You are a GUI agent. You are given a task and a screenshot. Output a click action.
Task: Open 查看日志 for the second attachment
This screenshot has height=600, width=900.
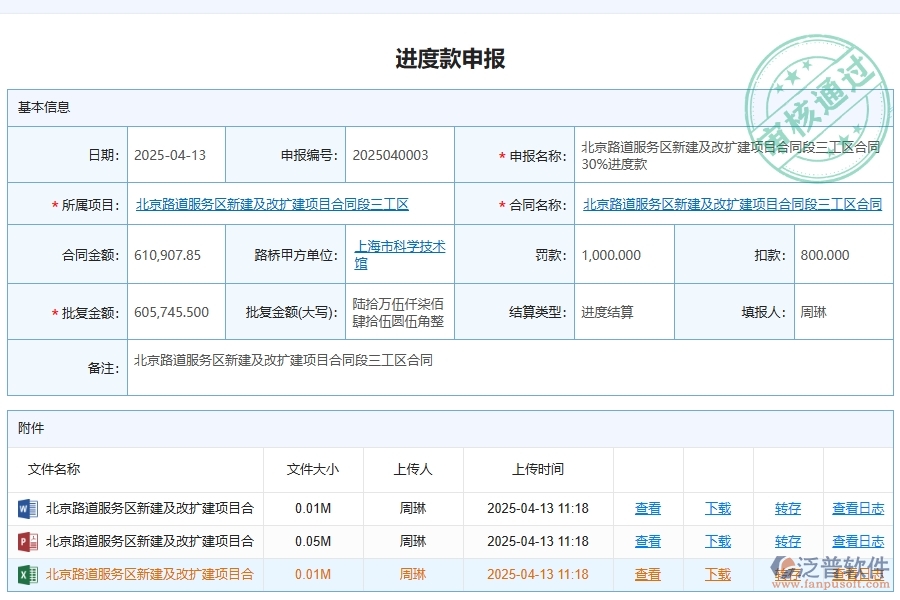pyautogui.click(x=858, y=540)
